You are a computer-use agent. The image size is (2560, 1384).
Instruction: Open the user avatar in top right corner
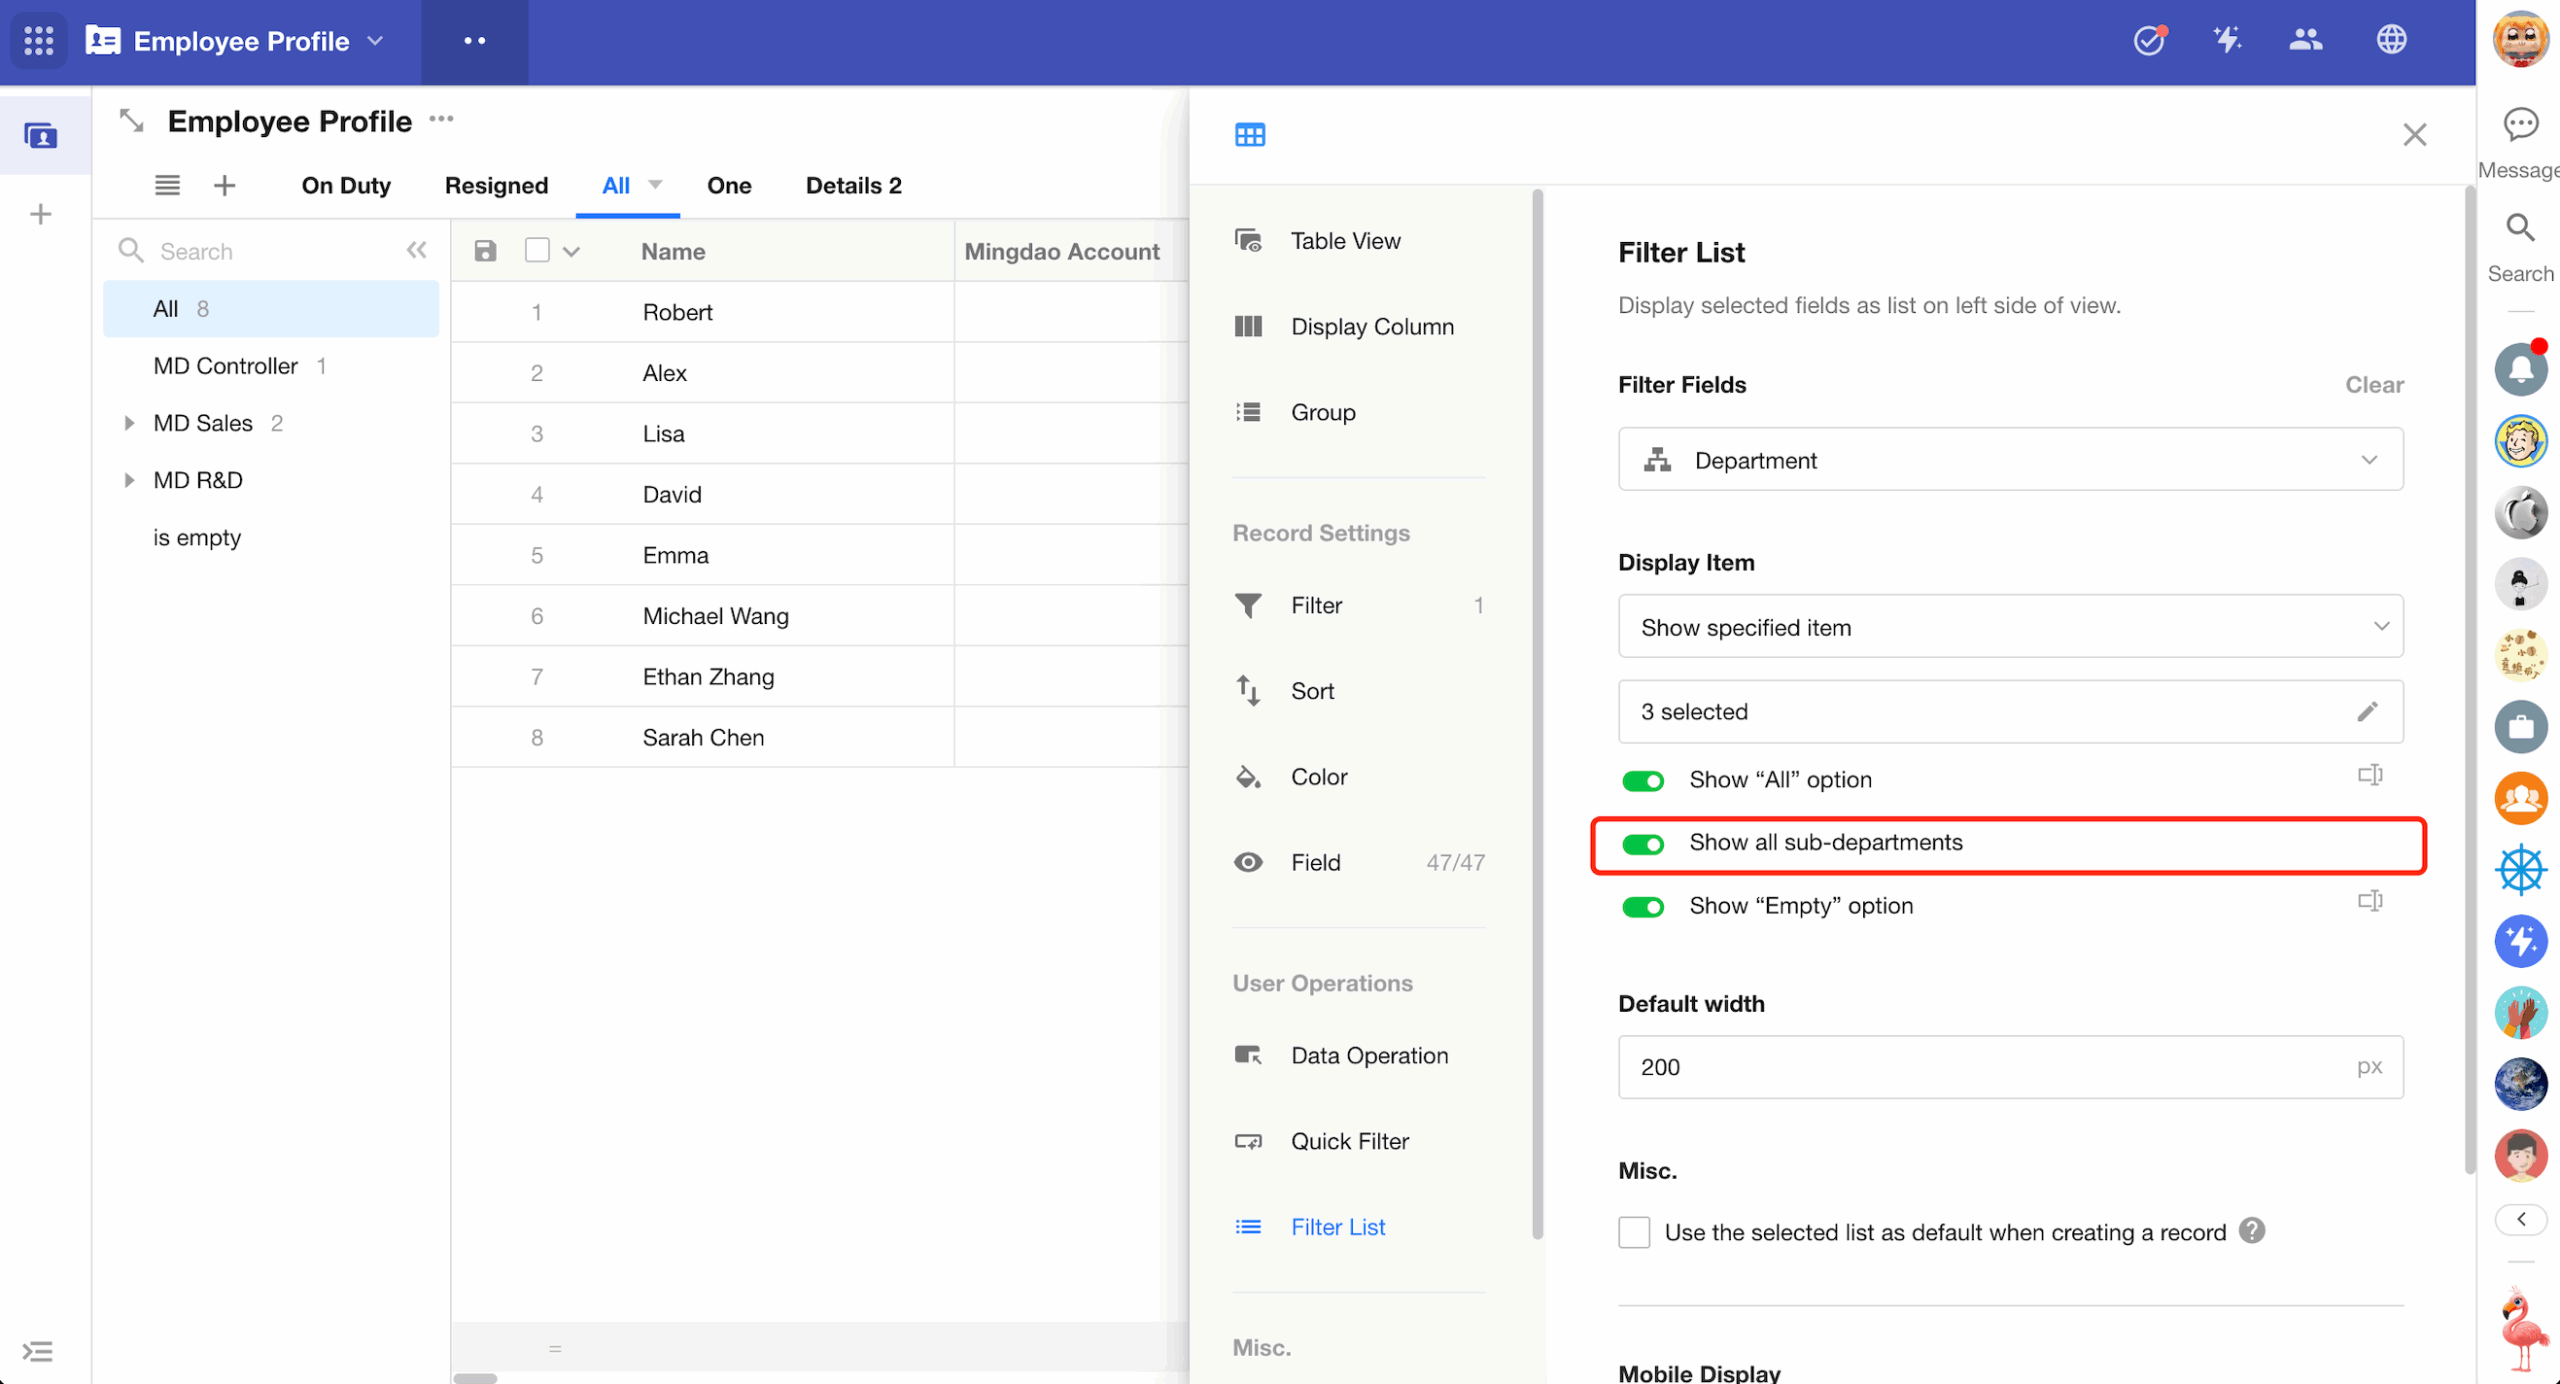point(2520,40)
